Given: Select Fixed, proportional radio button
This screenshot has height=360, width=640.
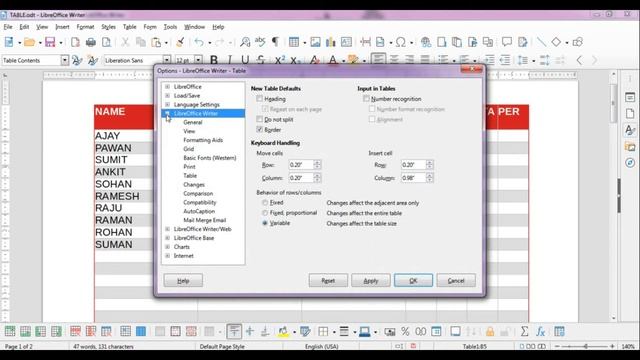Looking at the screenshot, I should (x=265, y=213).
